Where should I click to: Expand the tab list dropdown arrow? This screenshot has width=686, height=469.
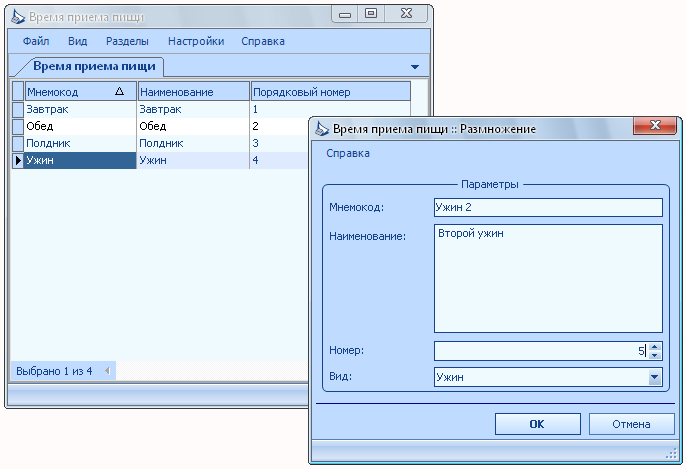pyautogui.click(x=415, y=67)
